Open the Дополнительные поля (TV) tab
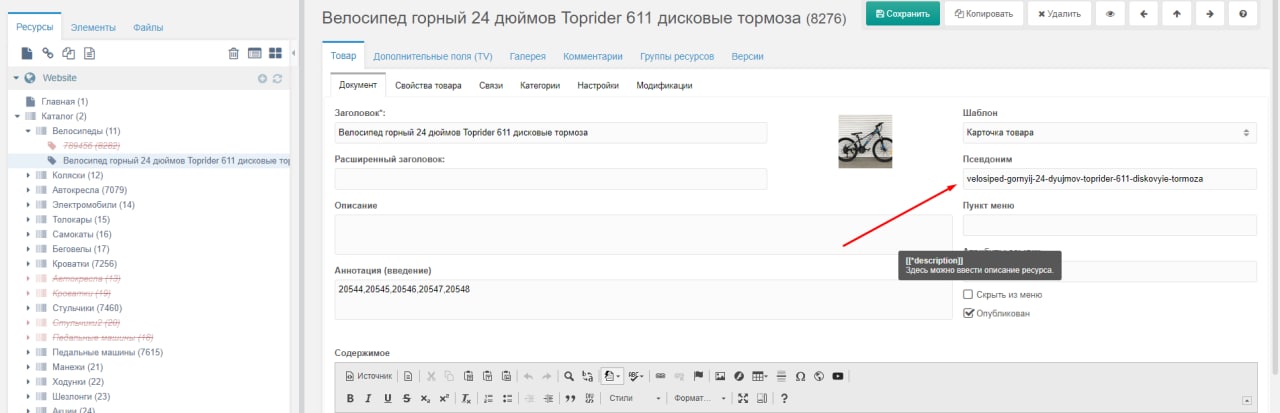The width and height of the screenshot is (1280, 413). 432,57
